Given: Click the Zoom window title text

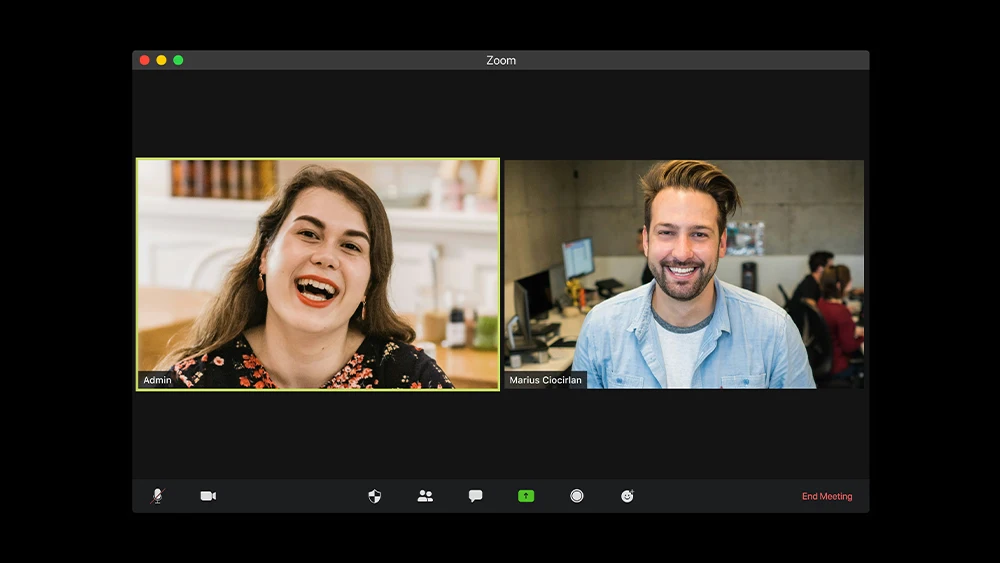Looking at the screenshot, I should (x=501, y=60).
